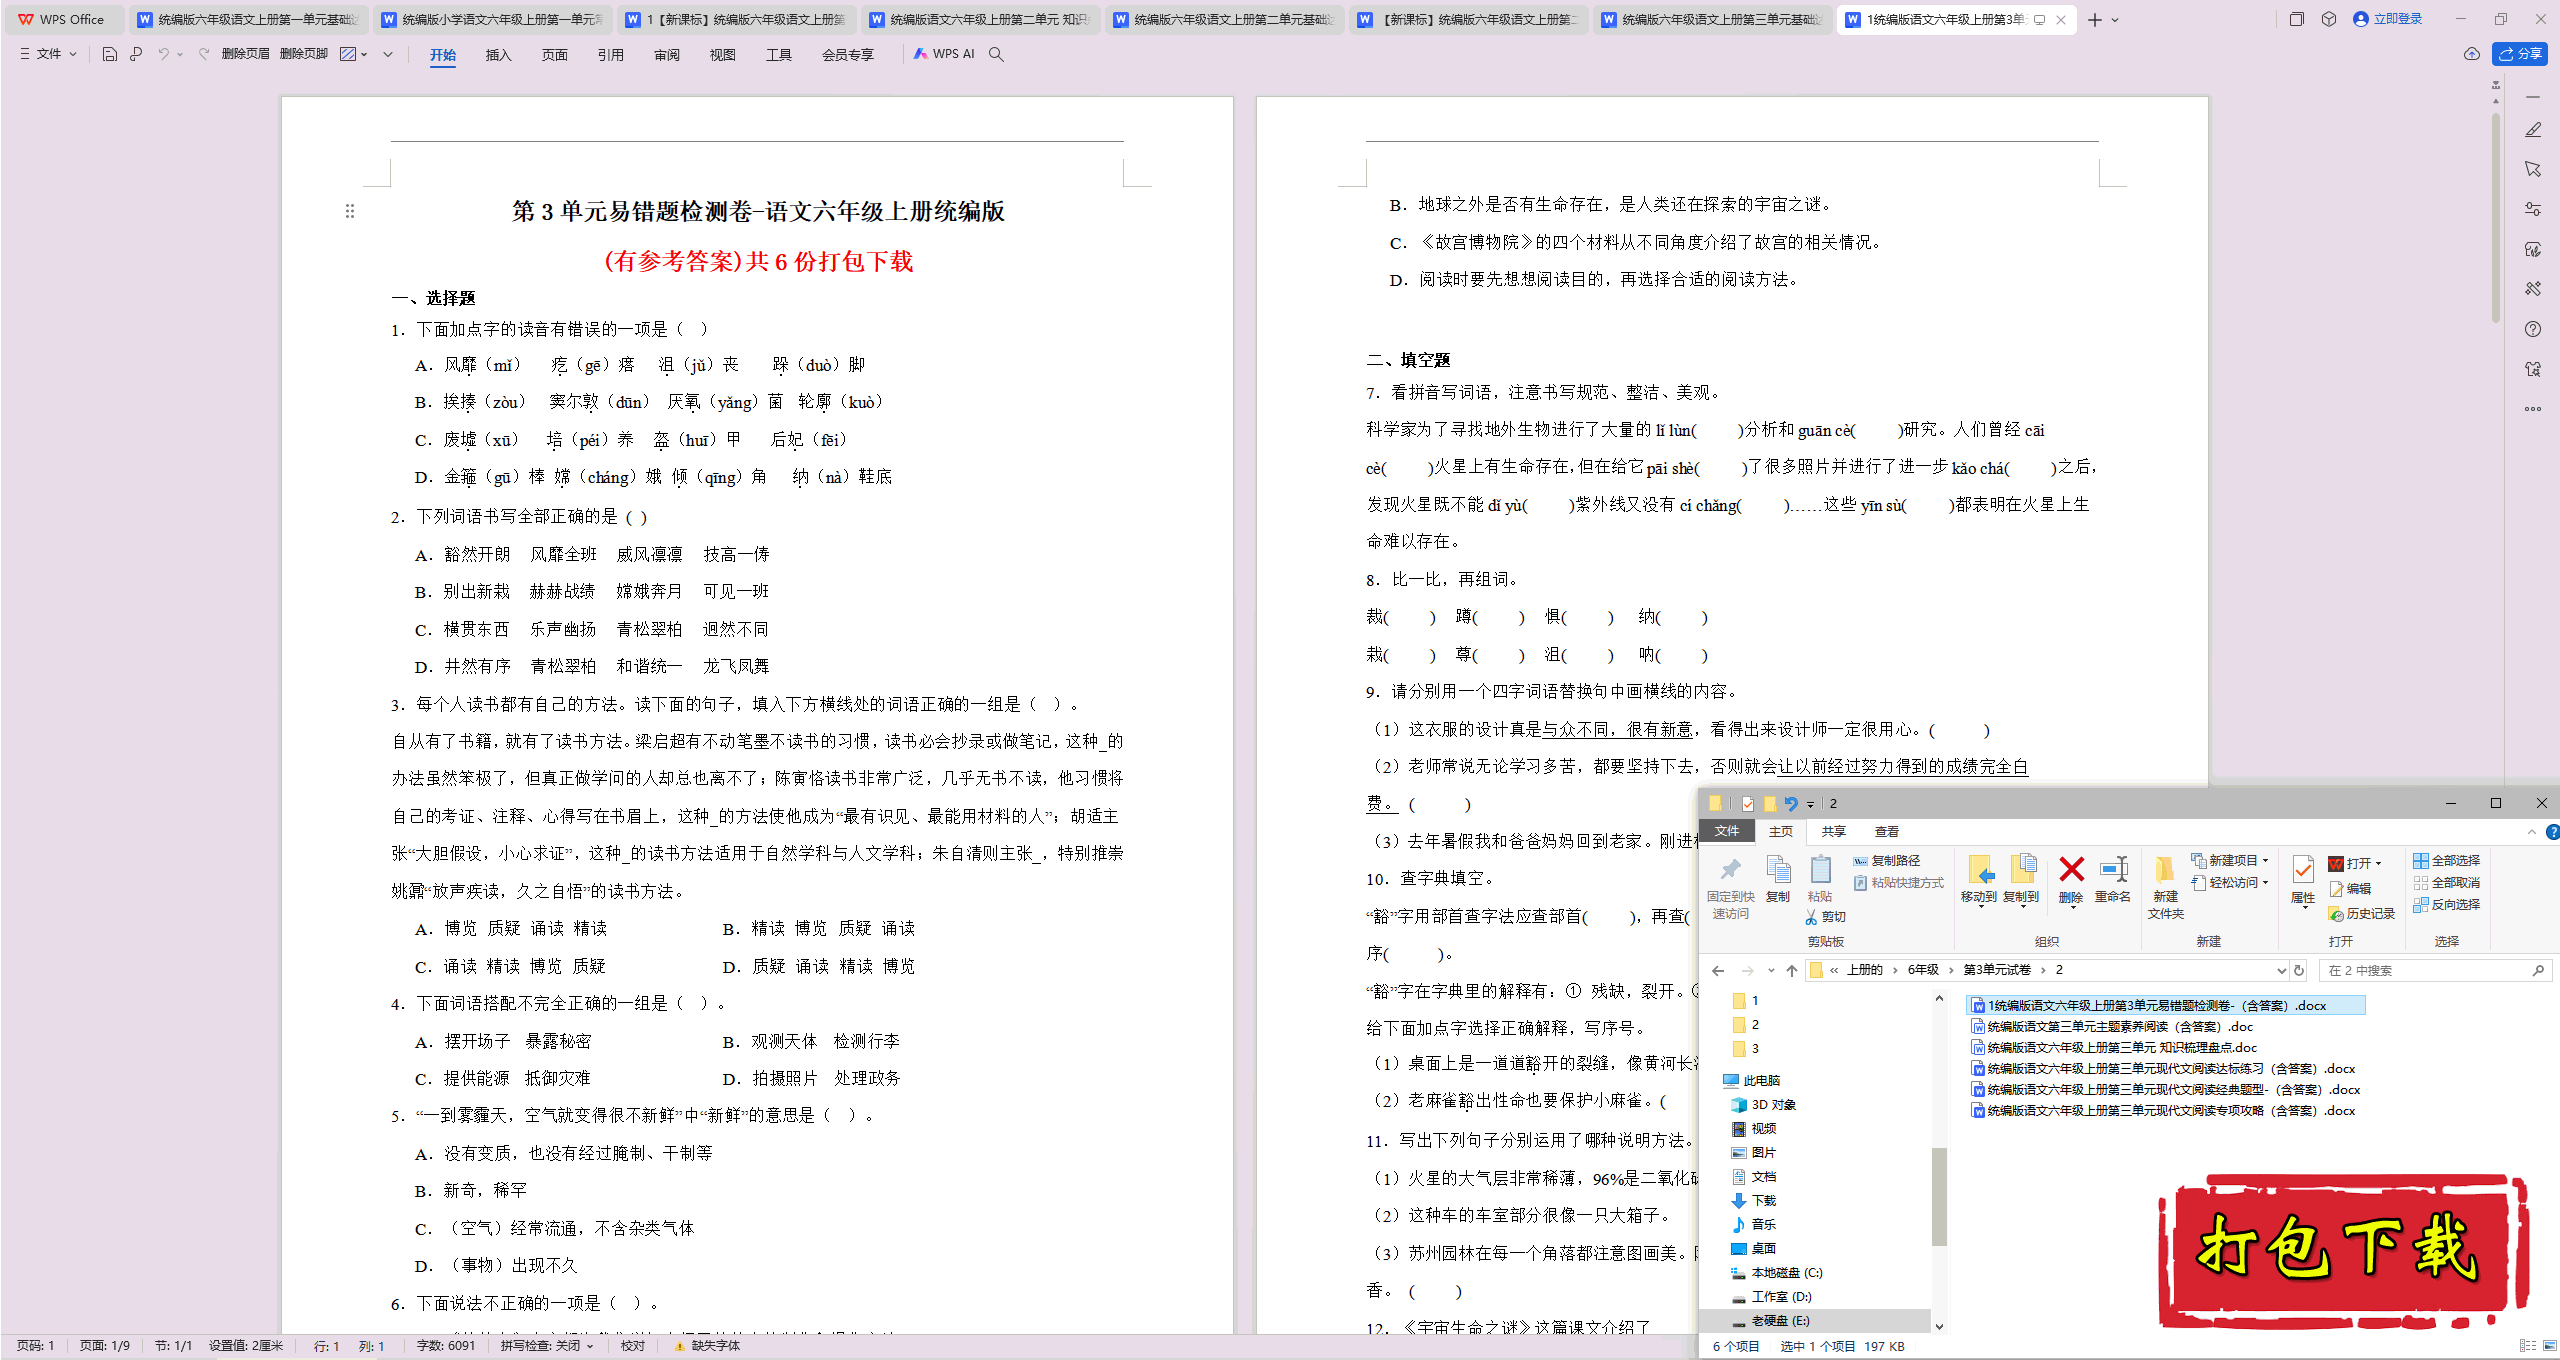Switch to Explorer 查看 tab
Screen dimensions: 2560x1360
(x=1886, y=832)
